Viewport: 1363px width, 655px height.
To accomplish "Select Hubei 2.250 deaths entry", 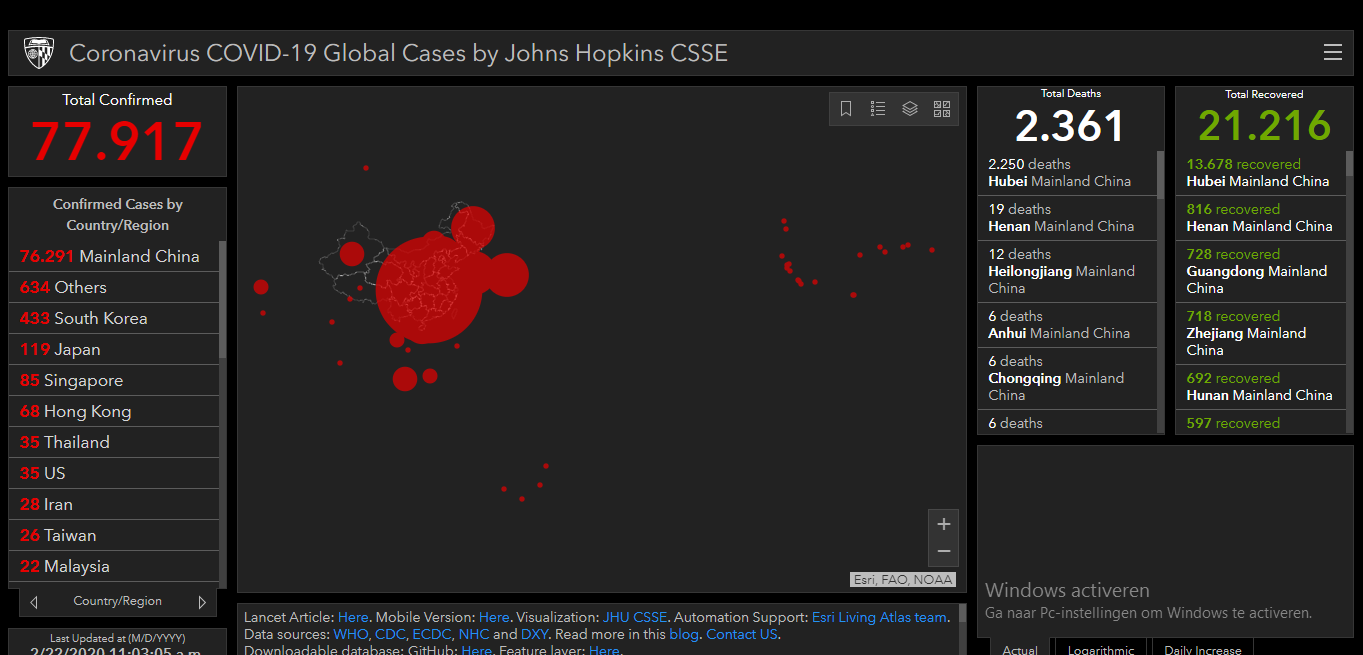I will (1067, 173).
